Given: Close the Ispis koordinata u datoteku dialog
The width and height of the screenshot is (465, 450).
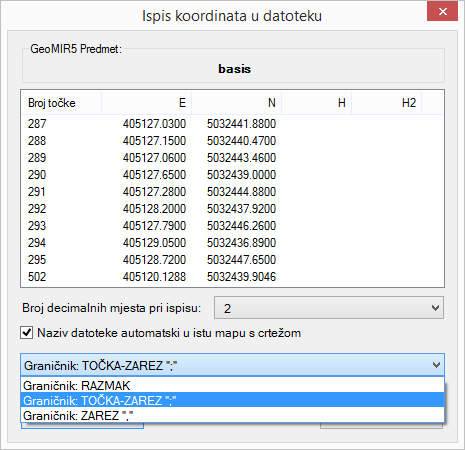Looking at the screenshot, I should pyautogui.click(x=442, y=12).
